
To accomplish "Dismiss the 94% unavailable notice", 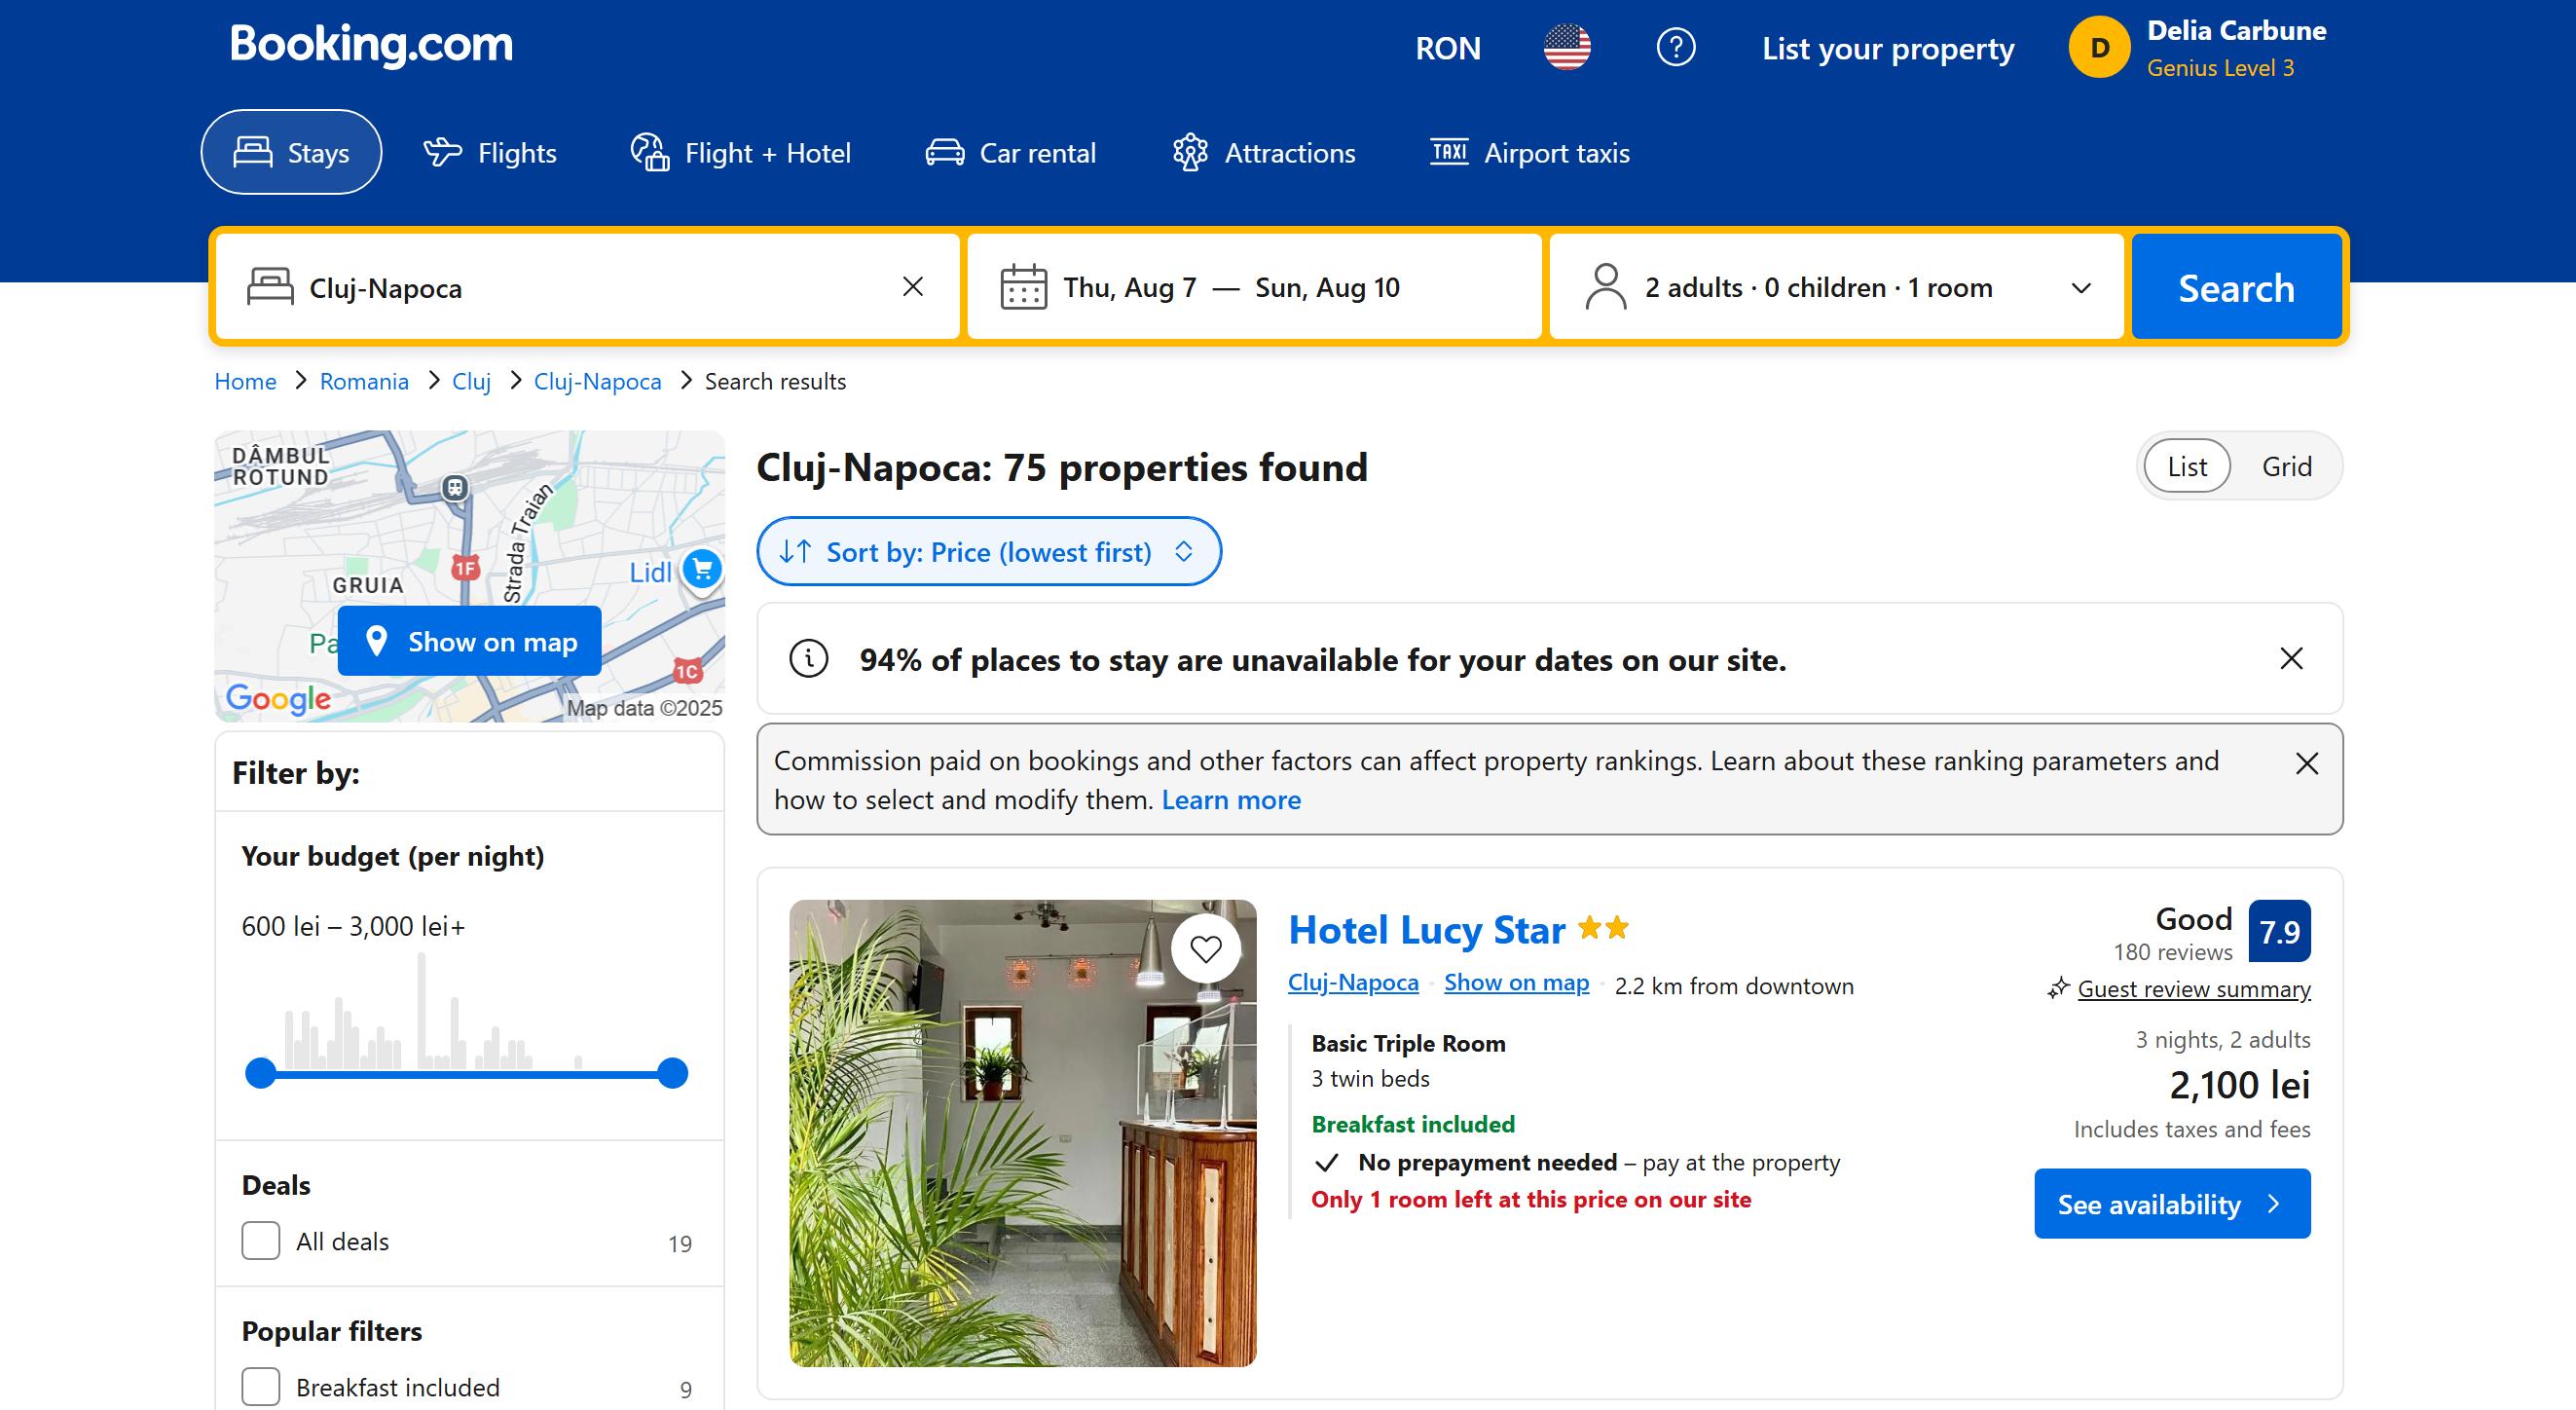I will pyautogui.click(x=2290, y=658).
